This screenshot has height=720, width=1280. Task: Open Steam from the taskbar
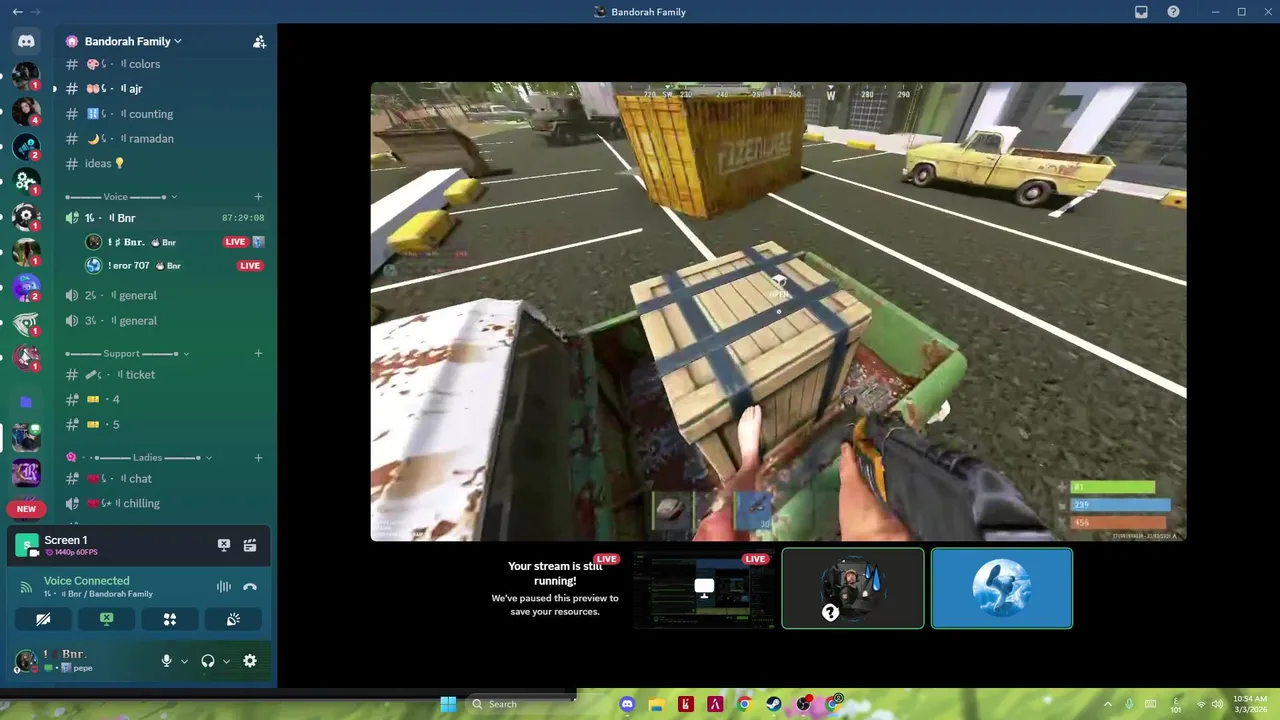[774, 704]
